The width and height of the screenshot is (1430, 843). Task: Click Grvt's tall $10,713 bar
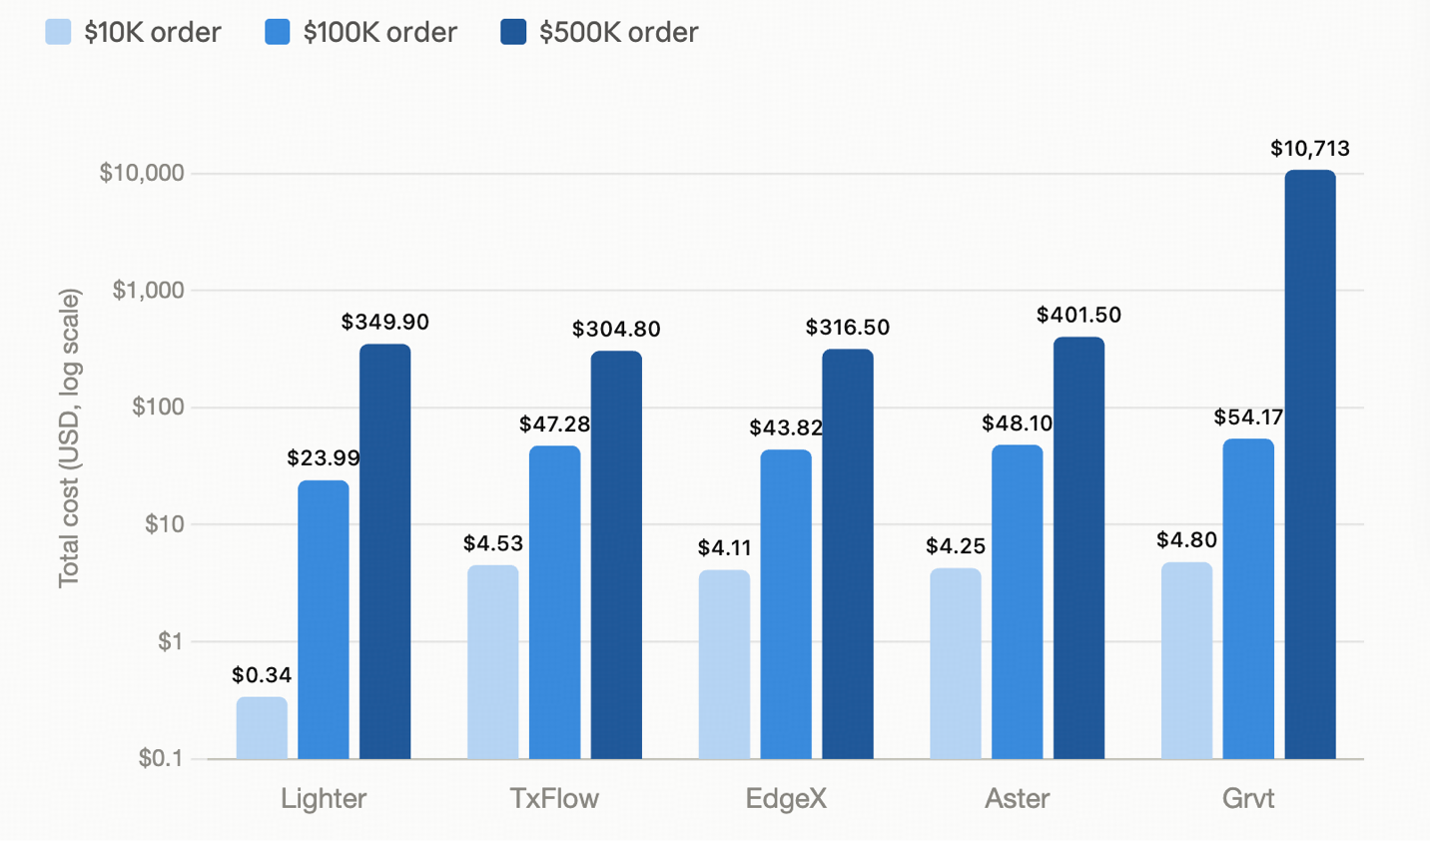tap(1310, 465)
